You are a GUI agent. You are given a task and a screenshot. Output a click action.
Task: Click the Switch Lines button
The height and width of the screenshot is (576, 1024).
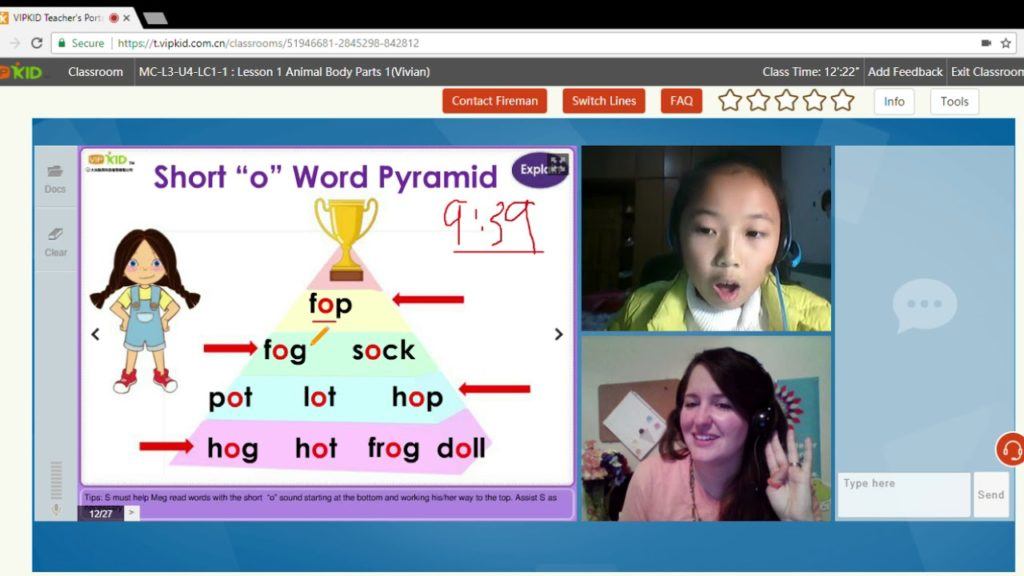(603, 101)
